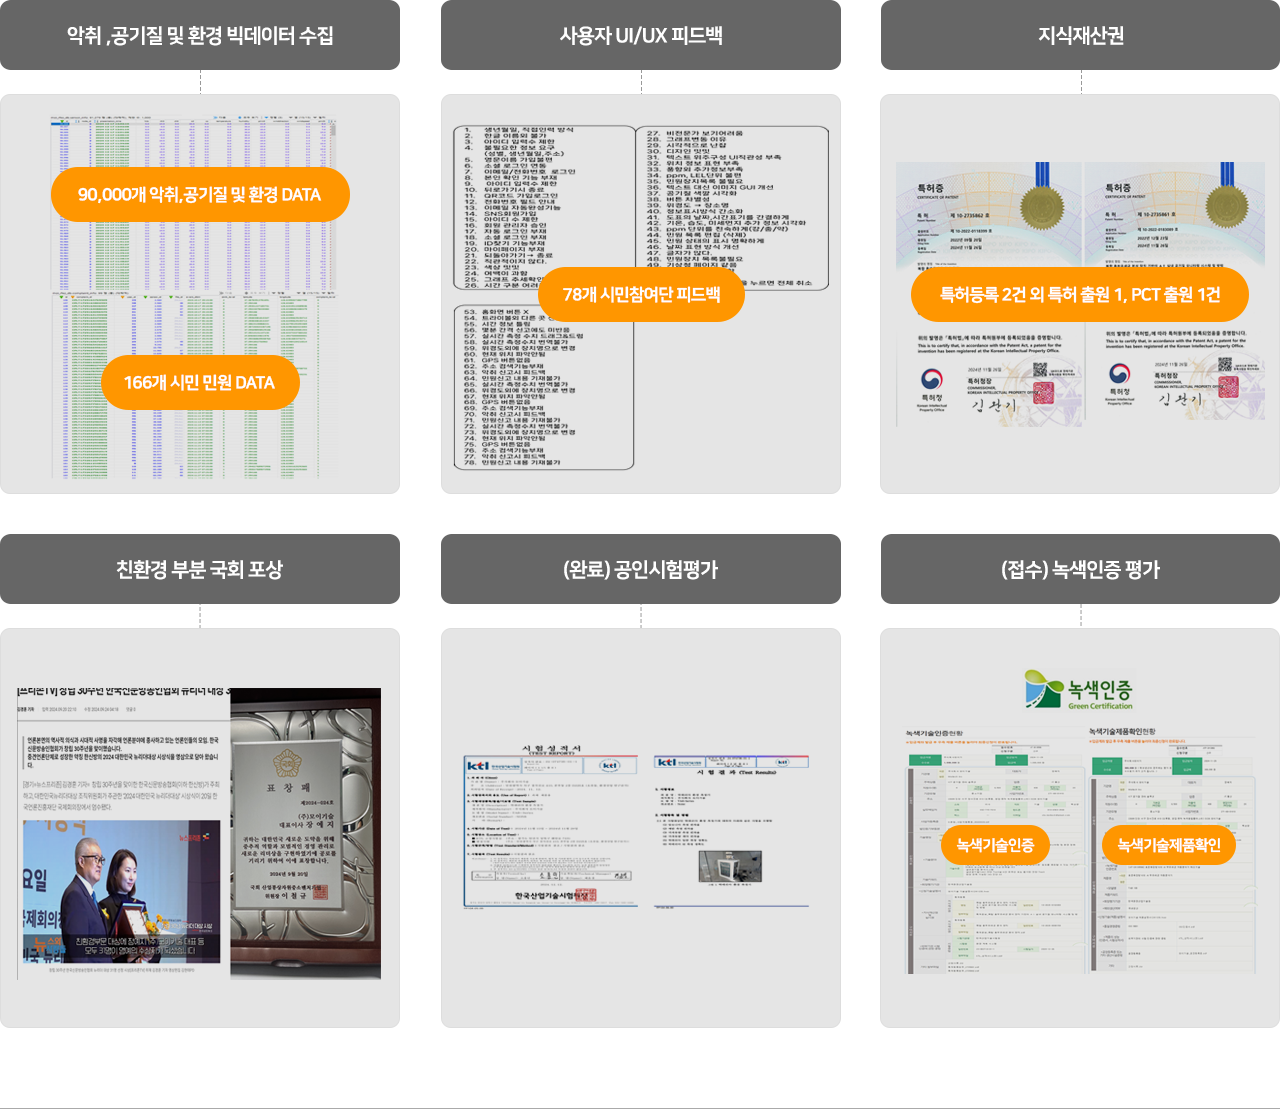Screen dimensions: 1280x1109
Task: Click the gold seal on left patent certificate
Action: tap(1042, 207)
